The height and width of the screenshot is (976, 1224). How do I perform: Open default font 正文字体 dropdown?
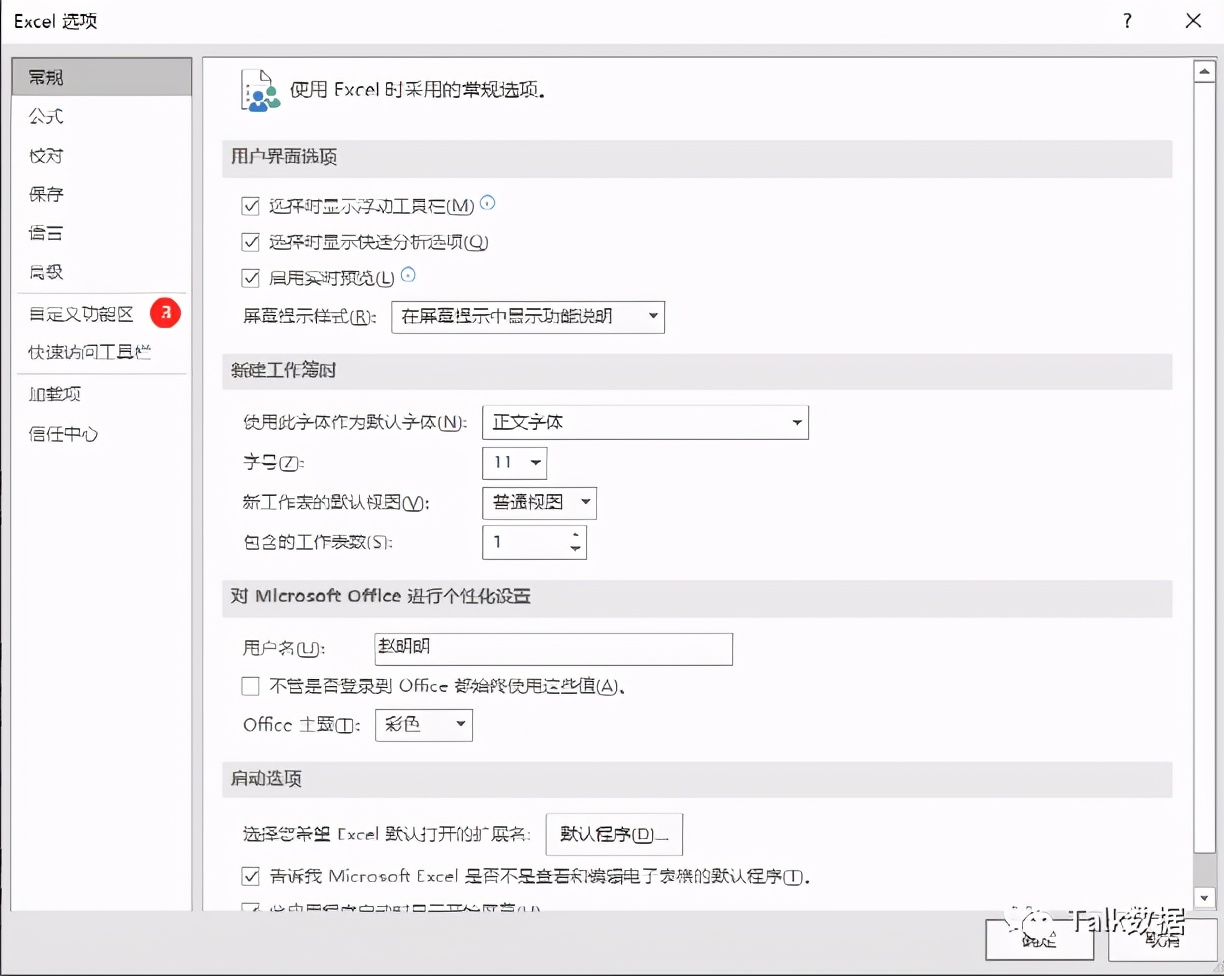tap(645, 422)
